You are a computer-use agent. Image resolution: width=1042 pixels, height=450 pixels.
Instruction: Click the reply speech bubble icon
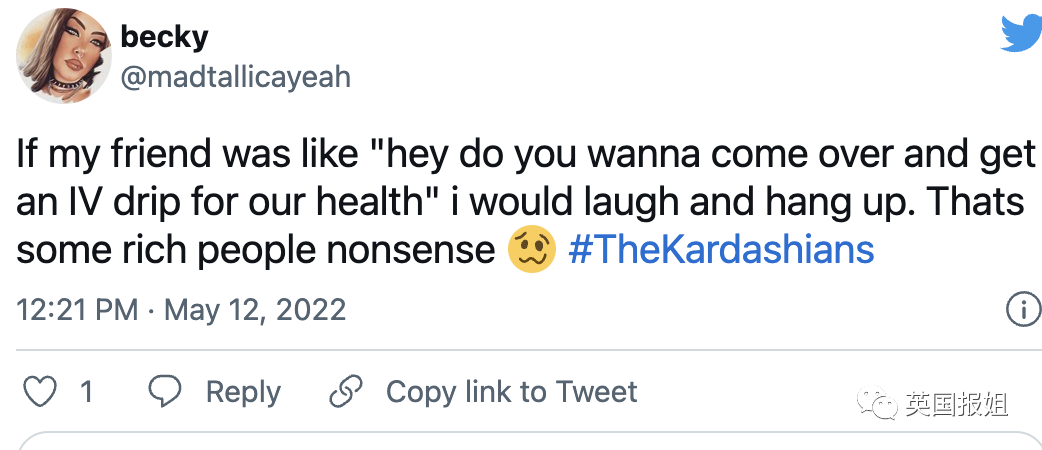[x=163, y=392]
